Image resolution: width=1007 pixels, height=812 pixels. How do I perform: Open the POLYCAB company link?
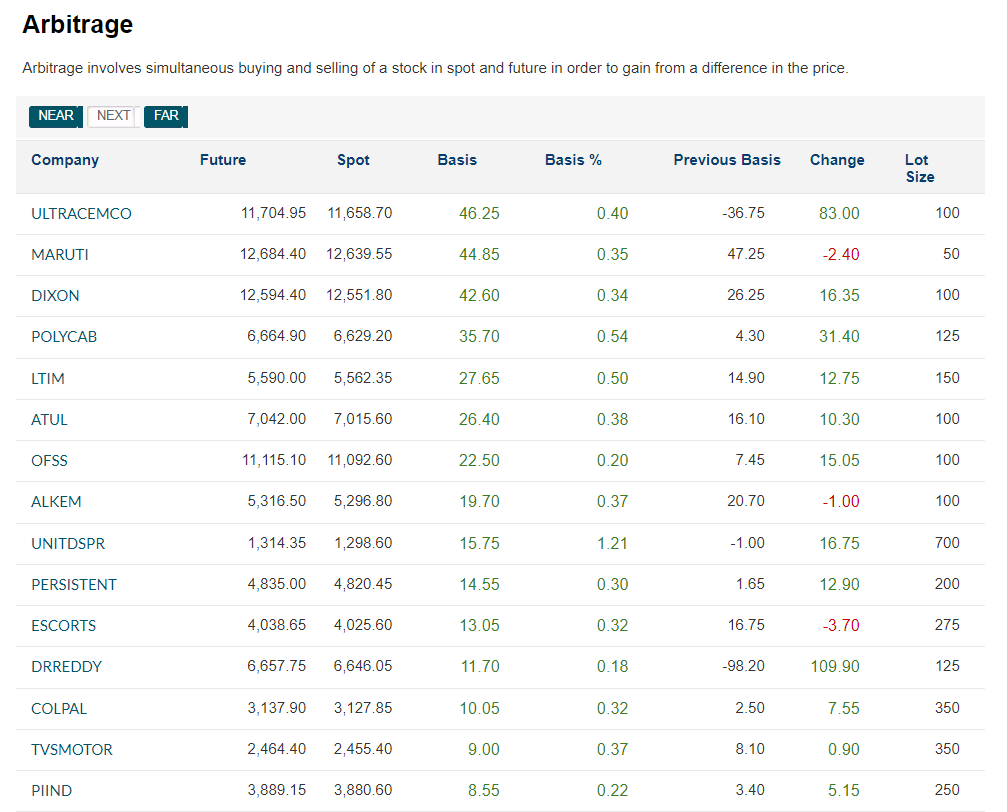[x=64, y=337]
